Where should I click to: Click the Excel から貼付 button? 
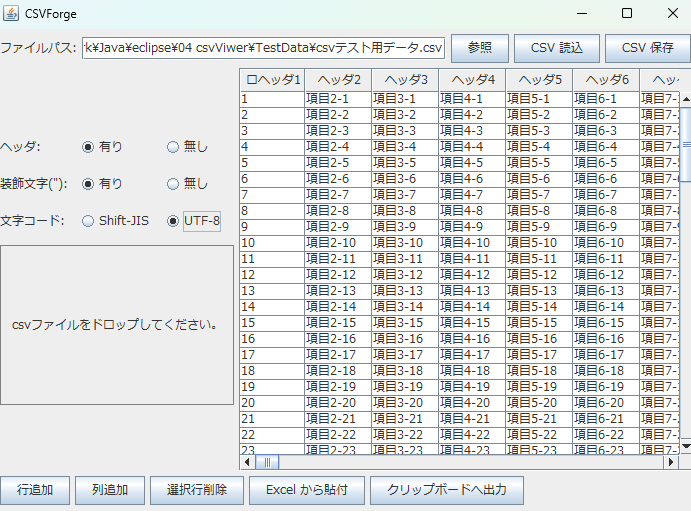307,490
